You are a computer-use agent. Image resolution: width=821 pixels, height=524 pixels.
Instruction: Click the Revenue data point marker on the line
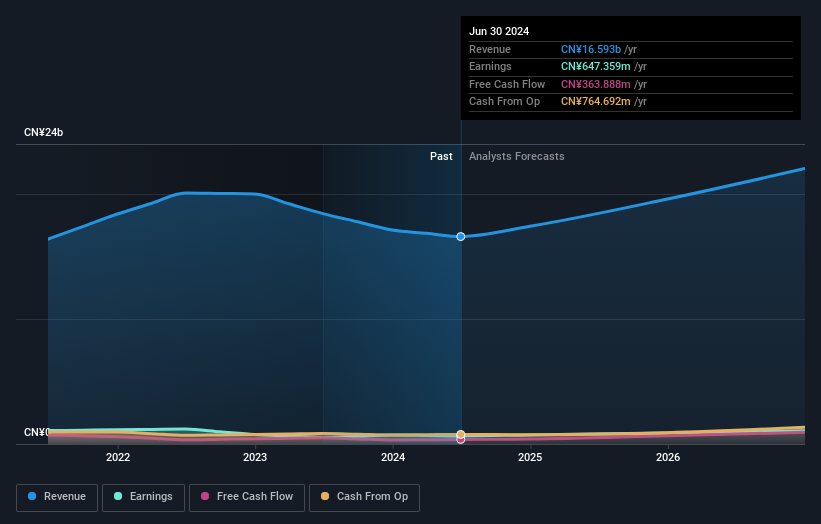461,237
